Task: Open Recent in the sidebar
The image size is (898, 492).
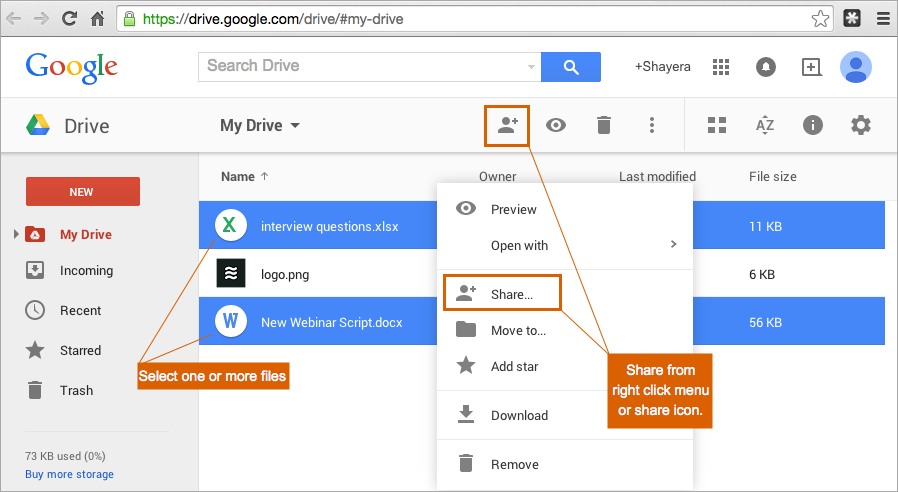Action: [81, 310]
